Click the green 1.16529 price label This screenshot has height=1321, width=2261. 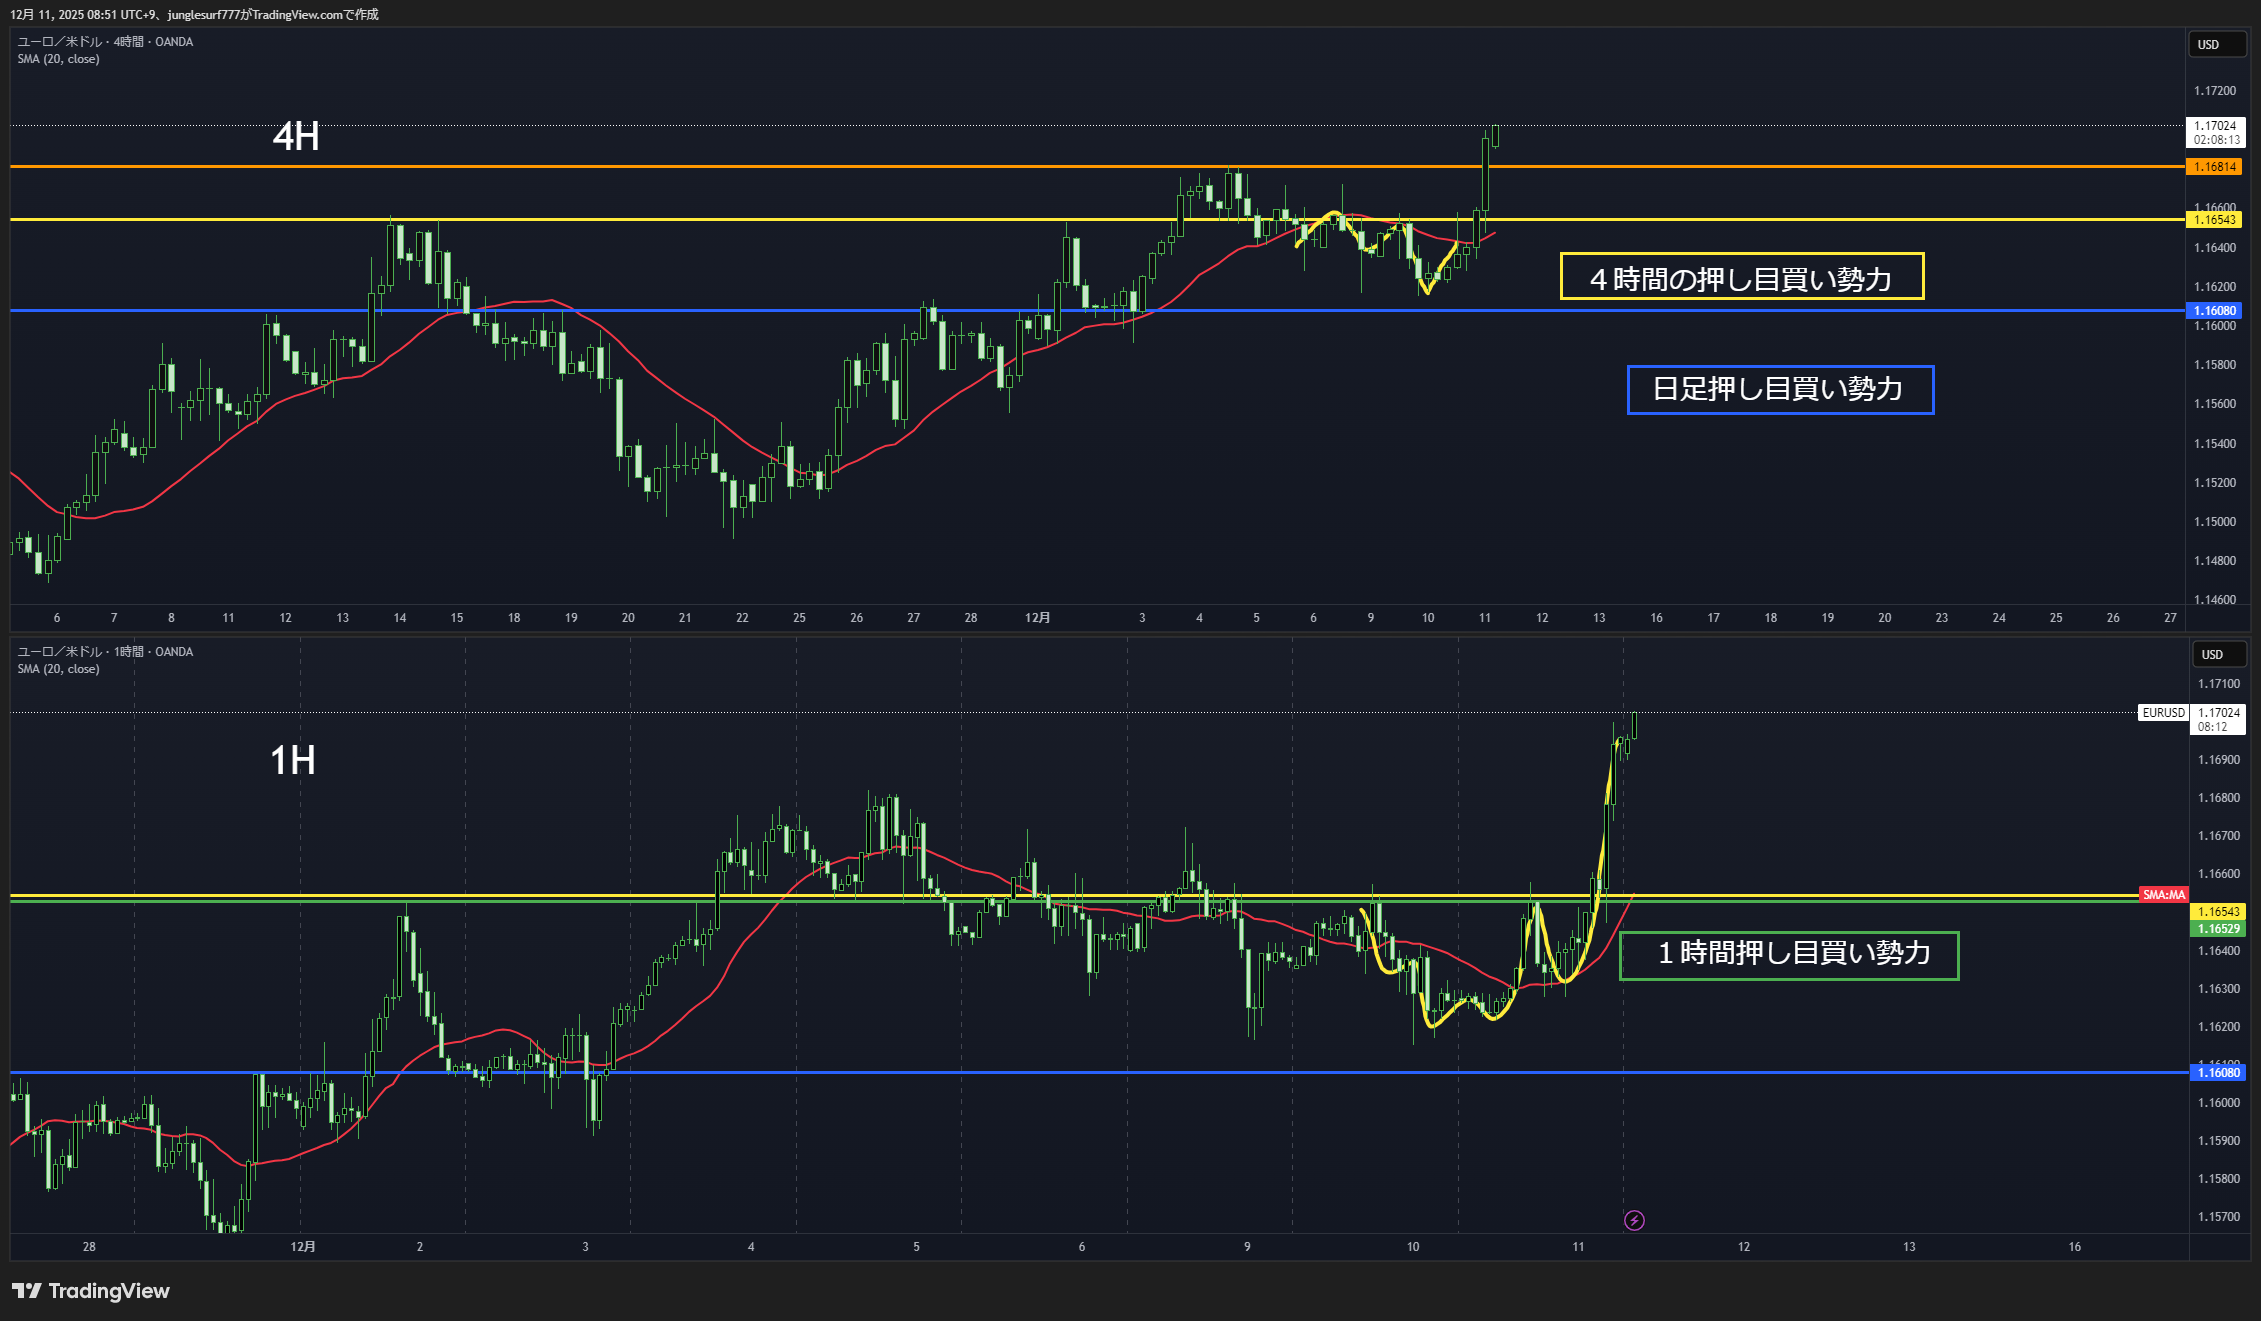[x=2217, y=929]
